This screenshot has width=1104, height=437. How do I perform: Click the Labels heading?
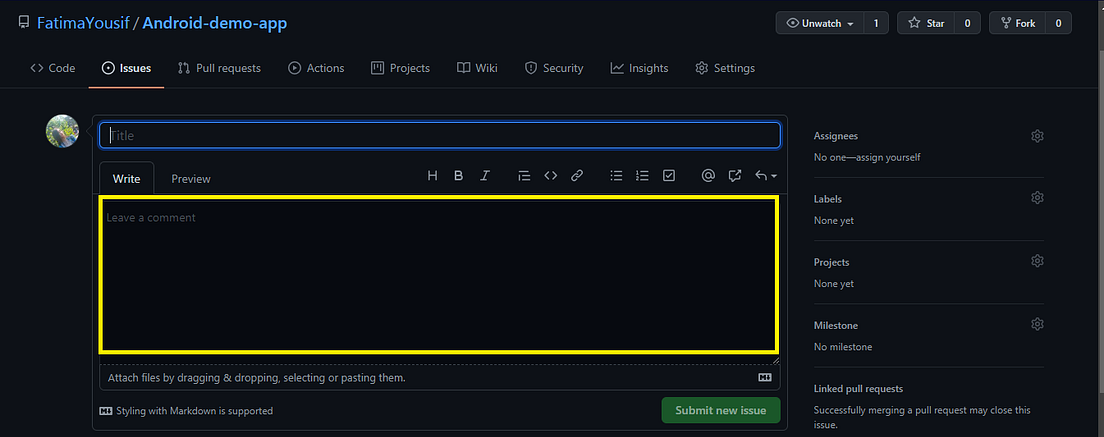click(x=828, y=199)
